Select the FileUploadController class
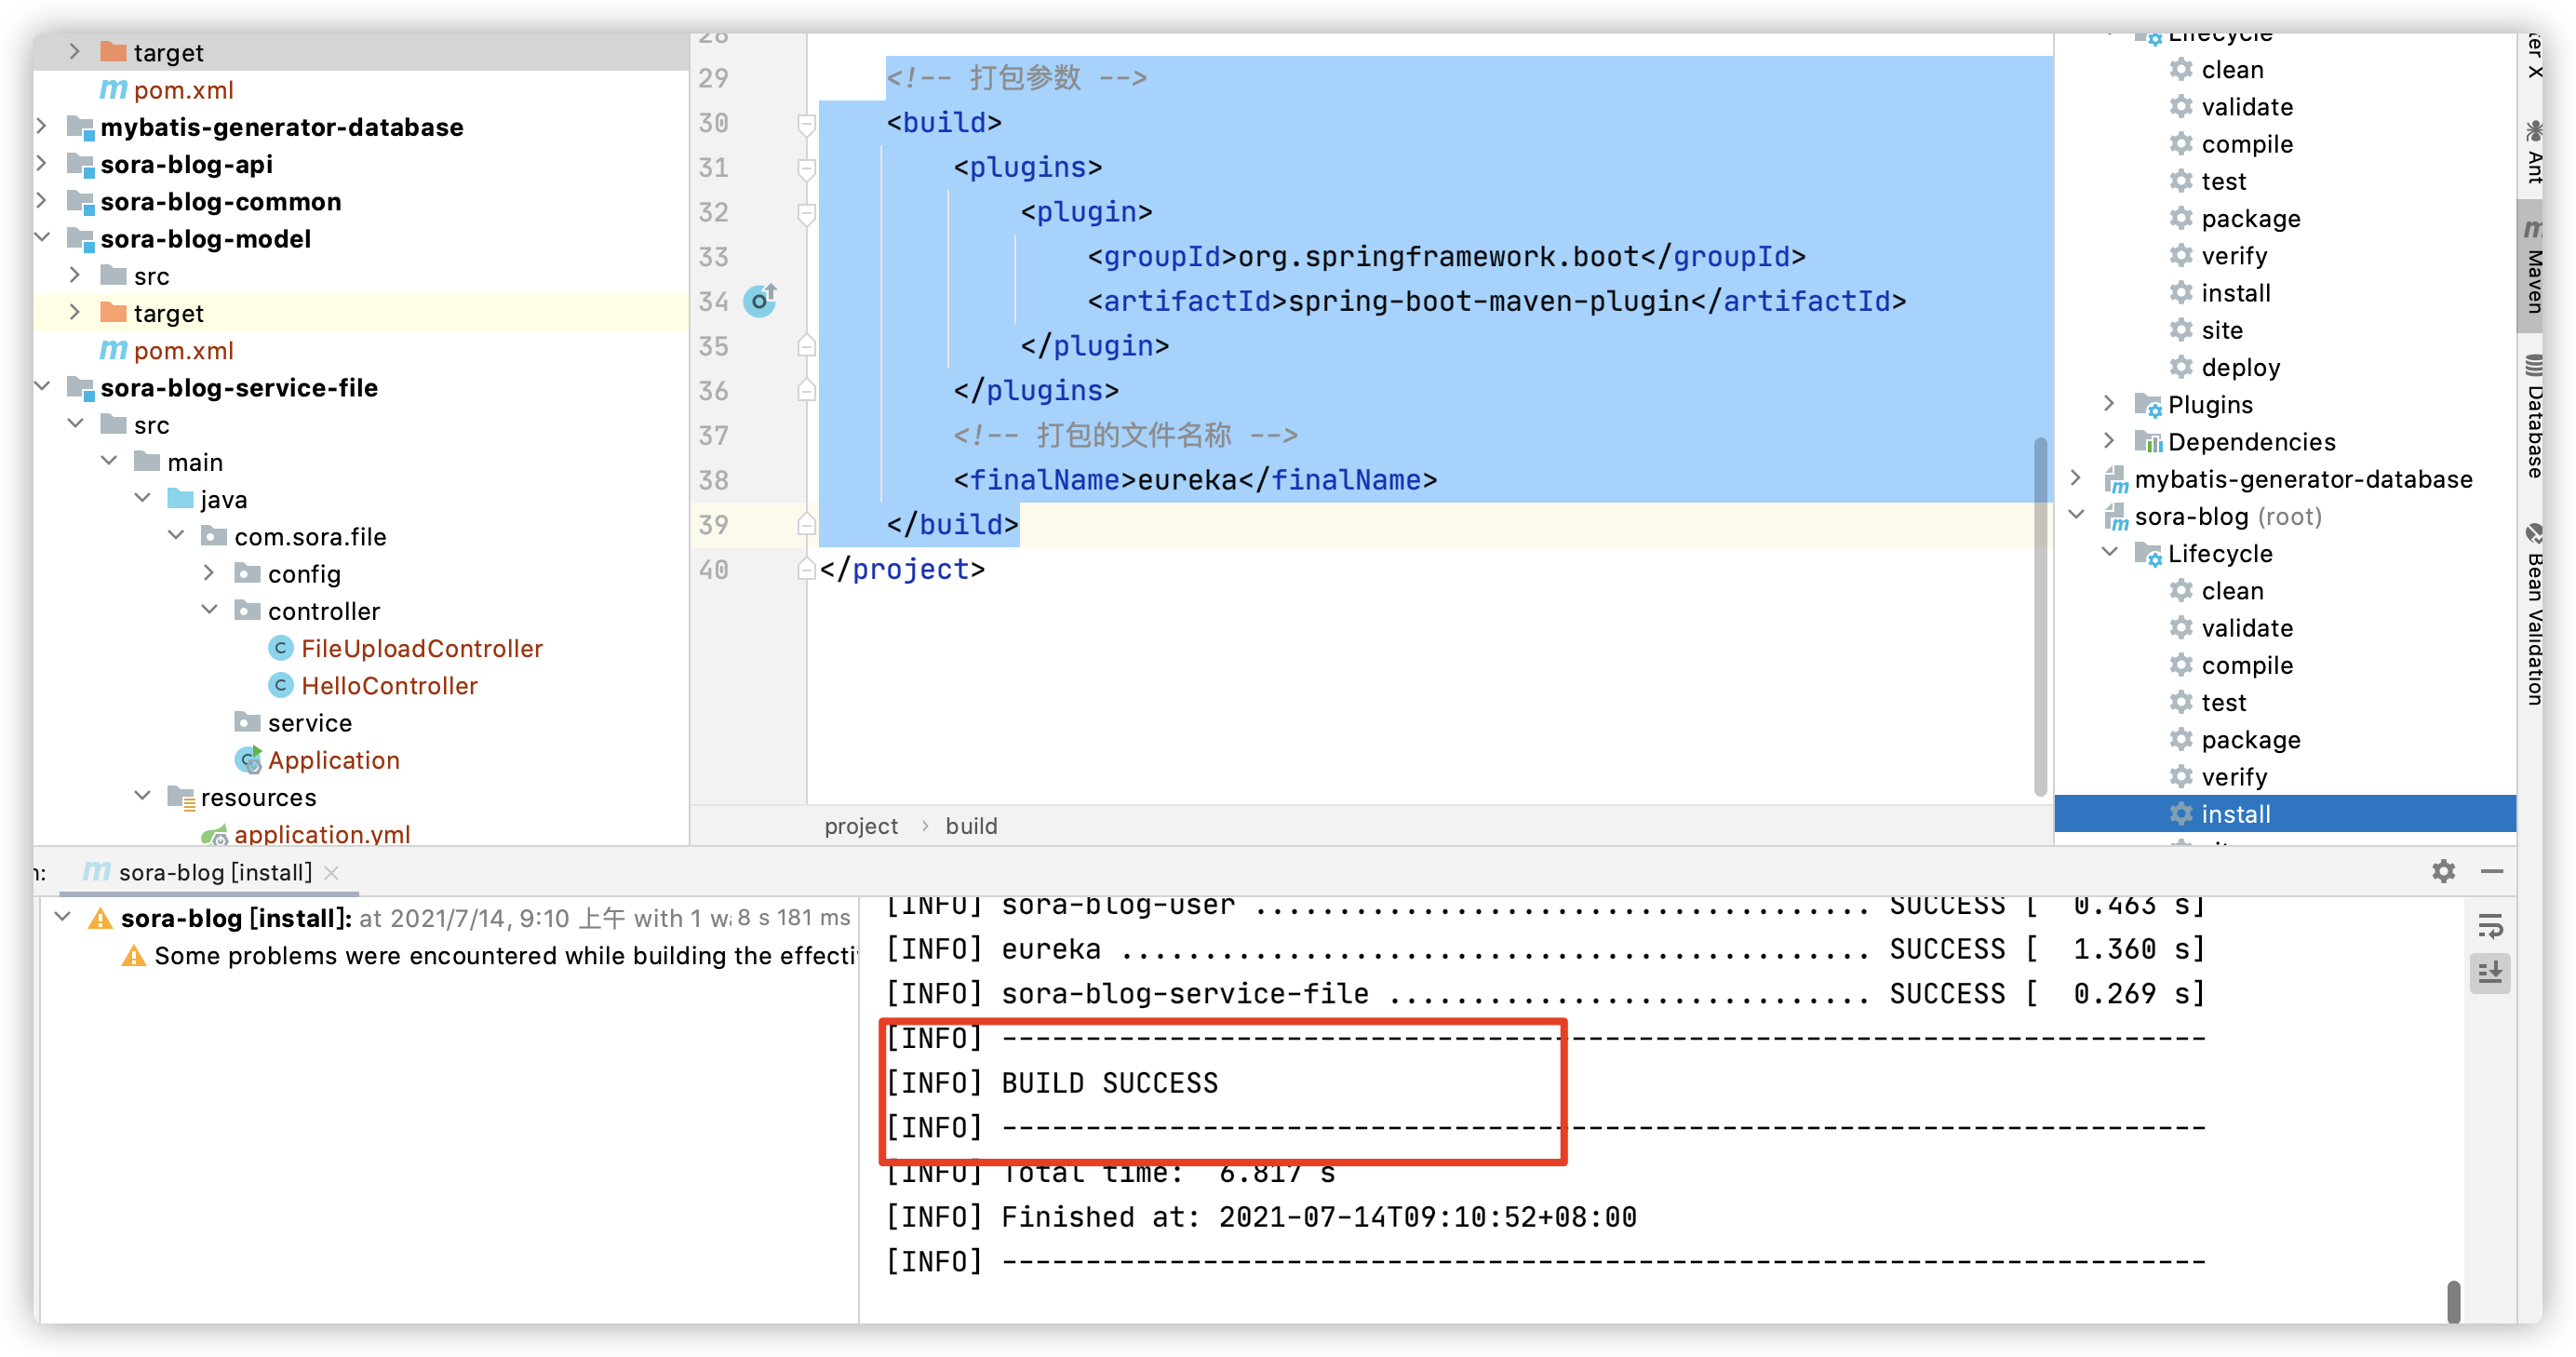Image resolution: width=2576 pixels, height=1357 pixels. (421, 648)
